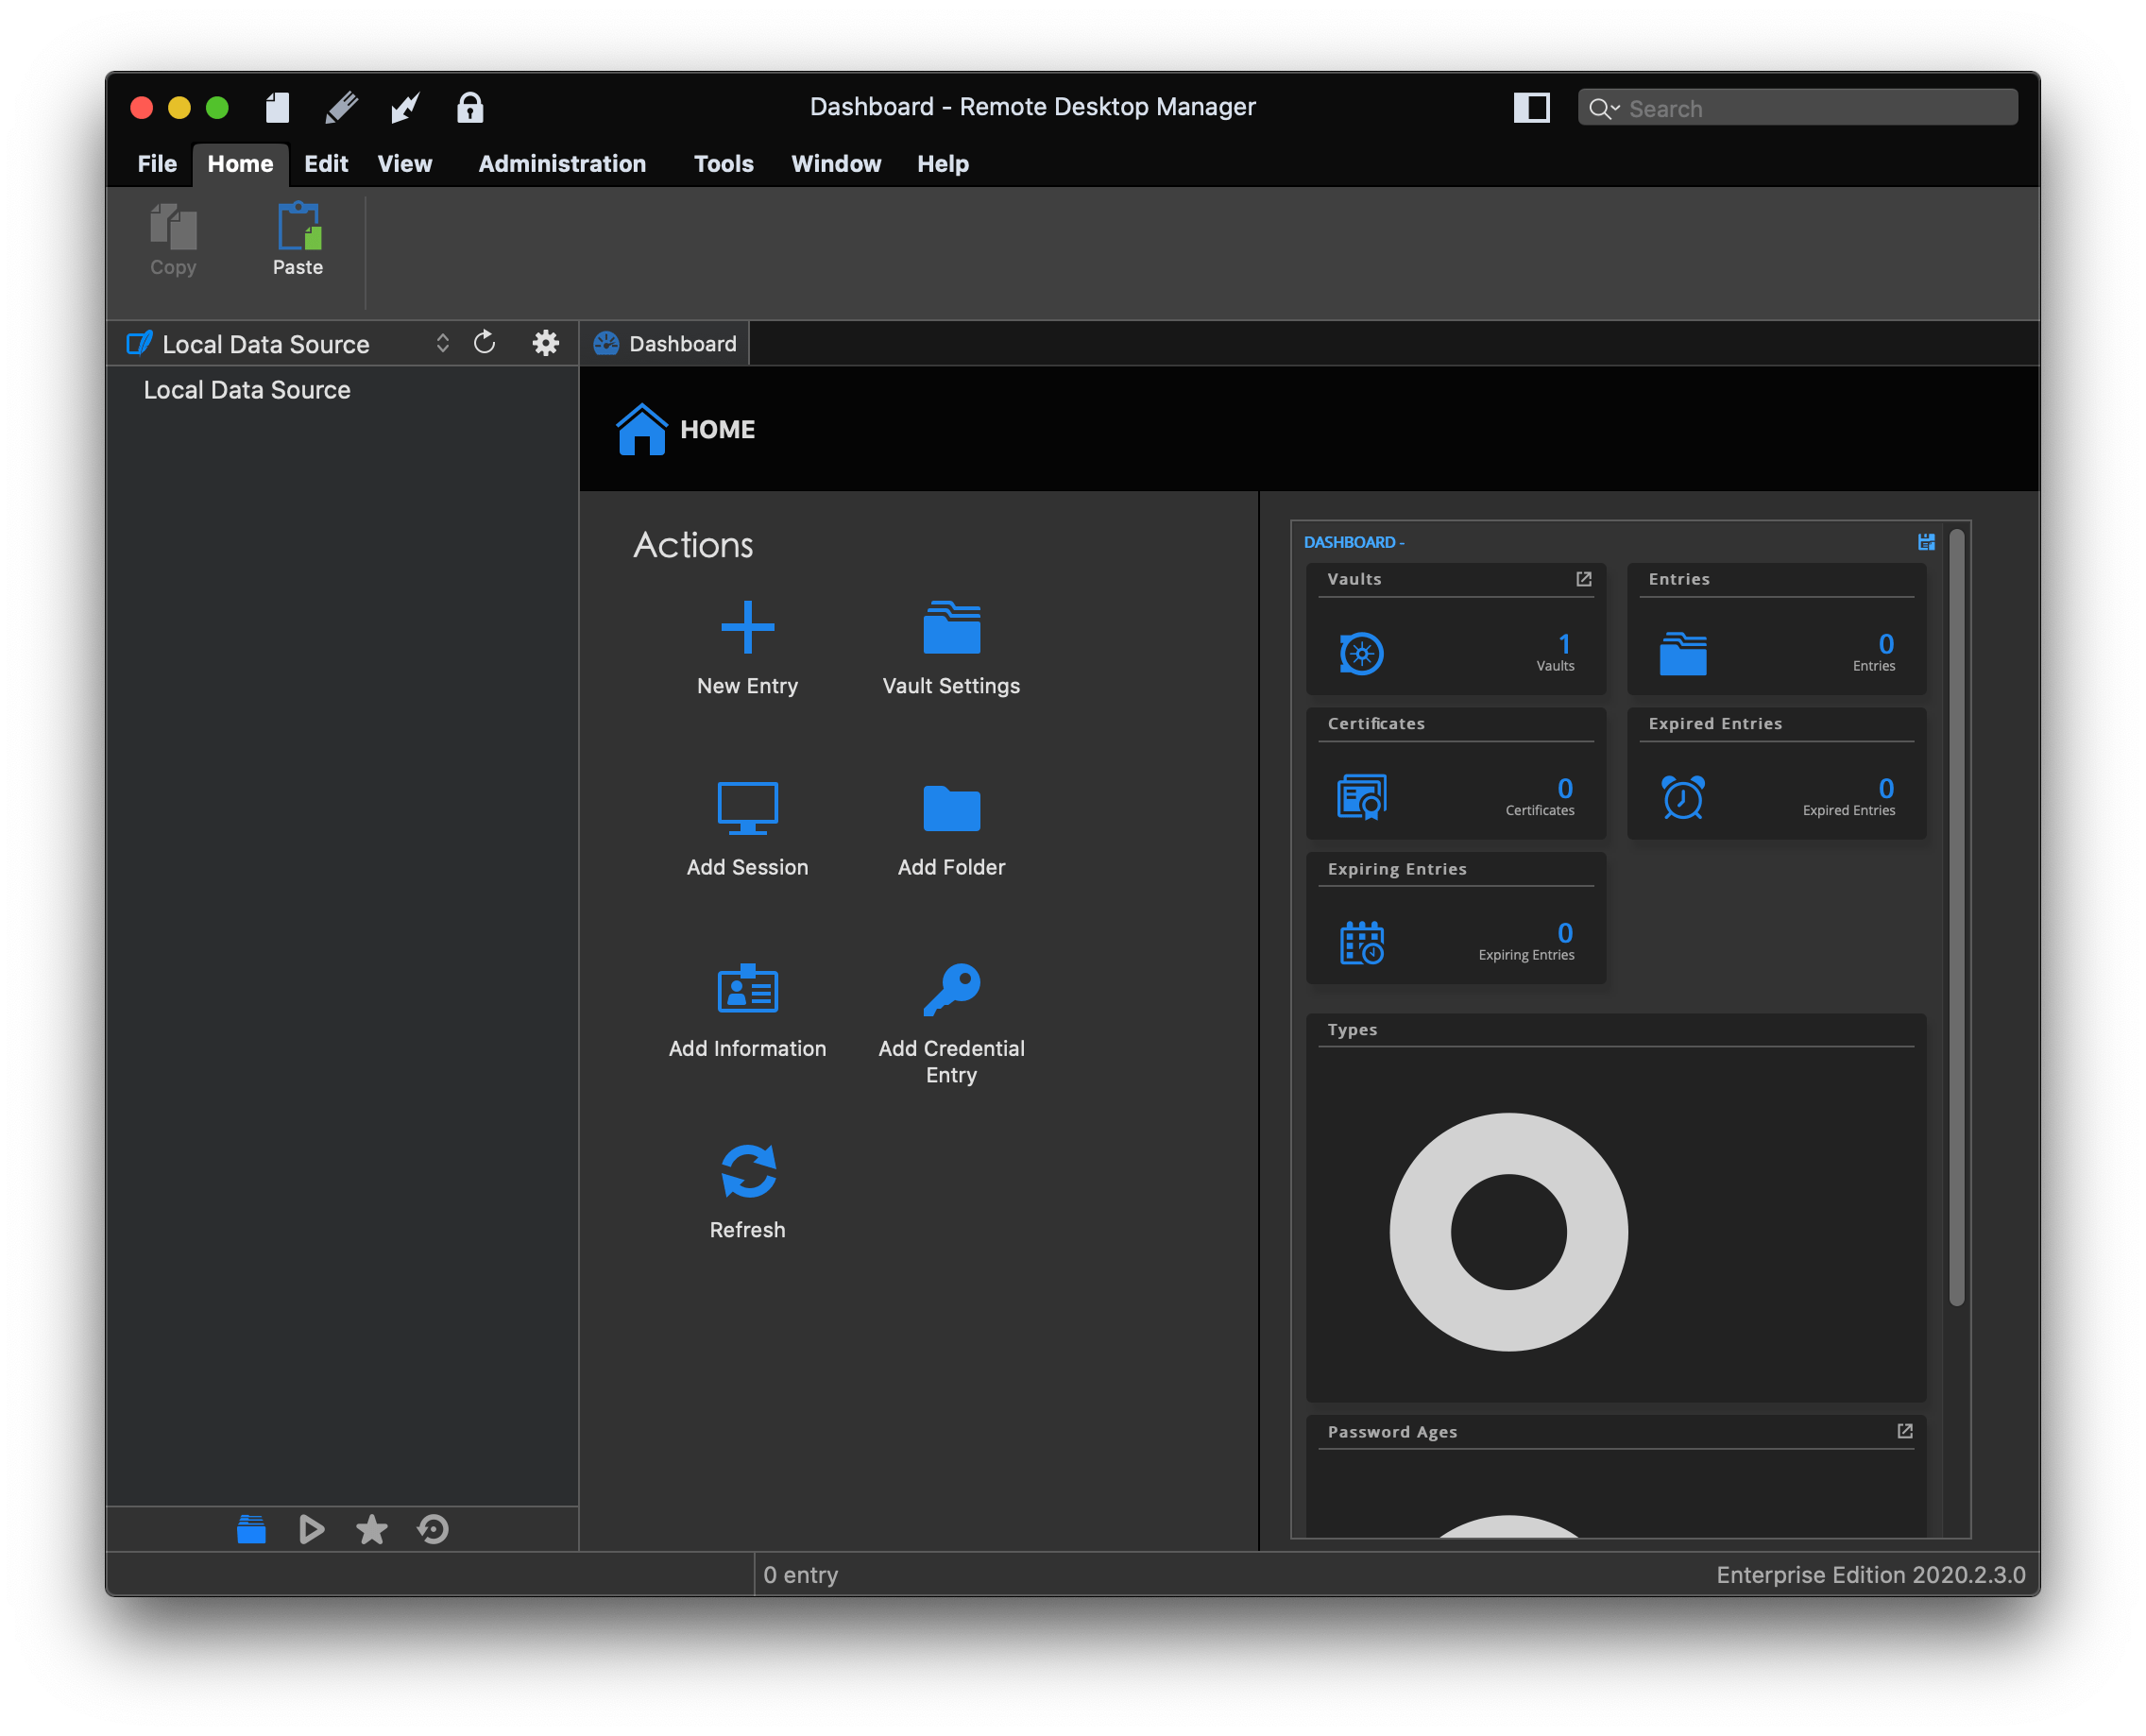Click the dashboard save layout icon
The height and width of the screenshot is (1736, 2146).
coord(1925,542)
